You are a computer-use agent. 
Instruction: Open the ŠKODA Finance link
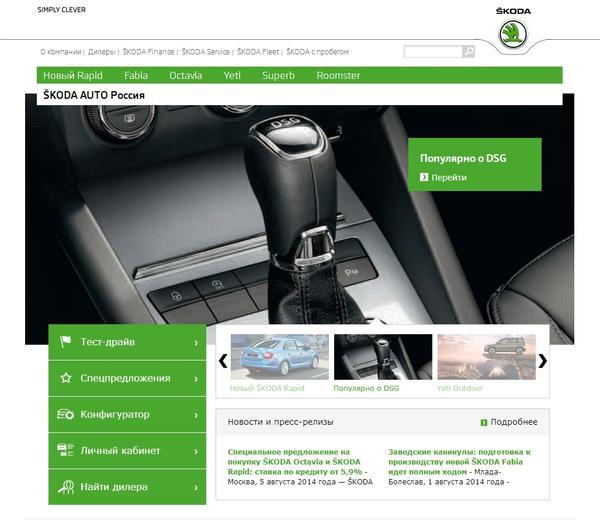point(148,52)
